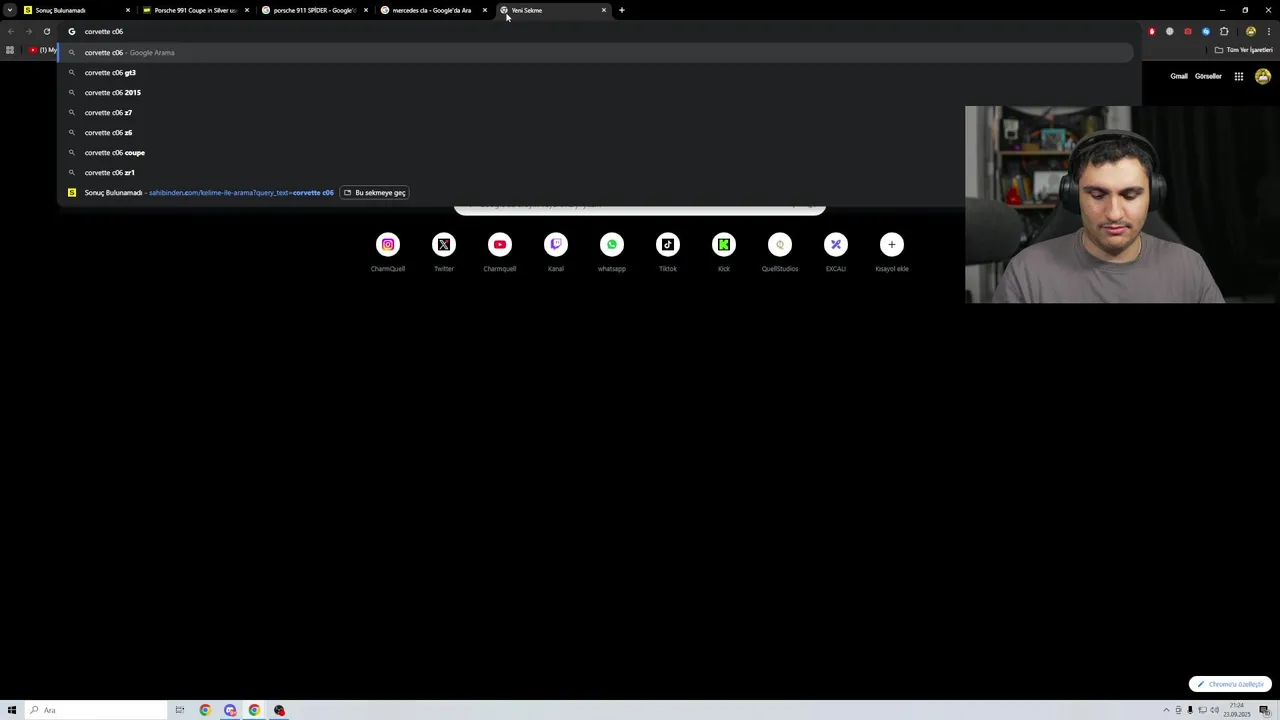Switch to the Porsche 991 Coupe tab
This screenshot has height=720, width=1280.
pos(196,10)
